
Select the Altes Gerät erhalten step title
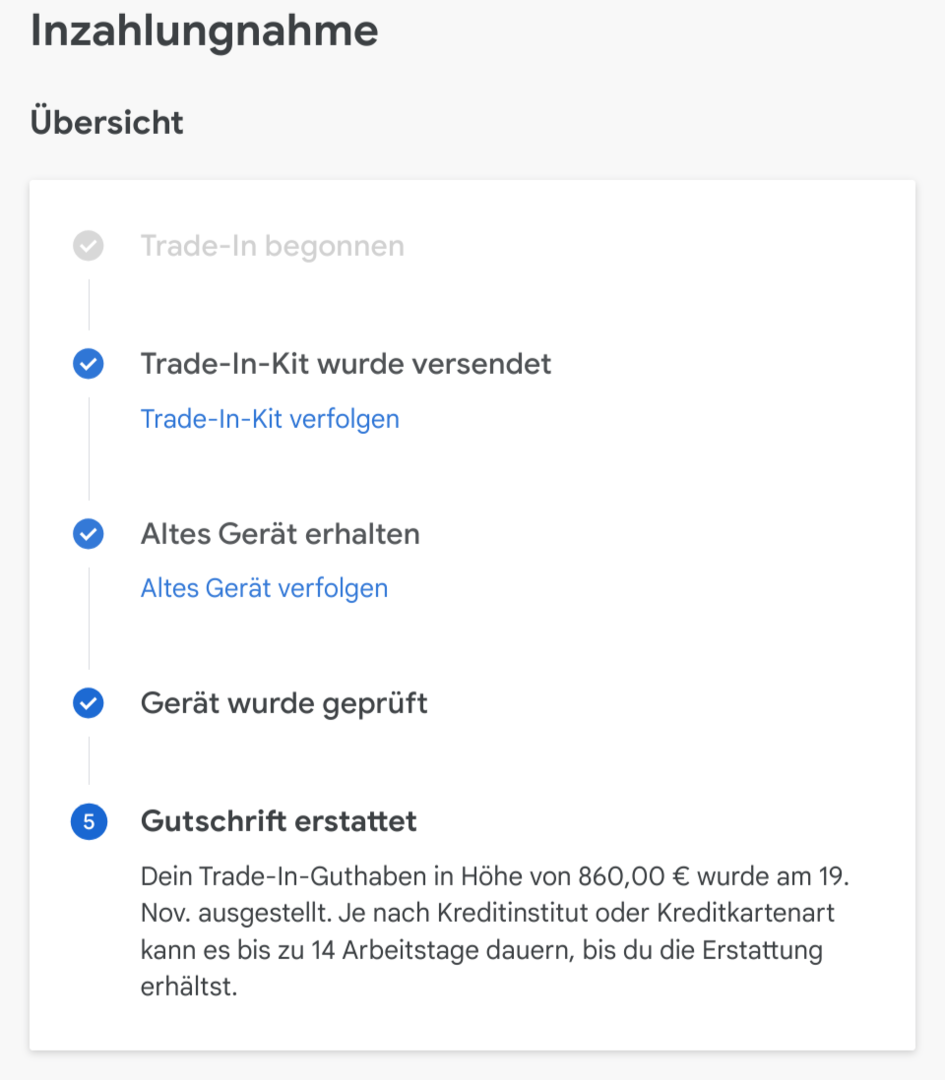pos(280,534)
